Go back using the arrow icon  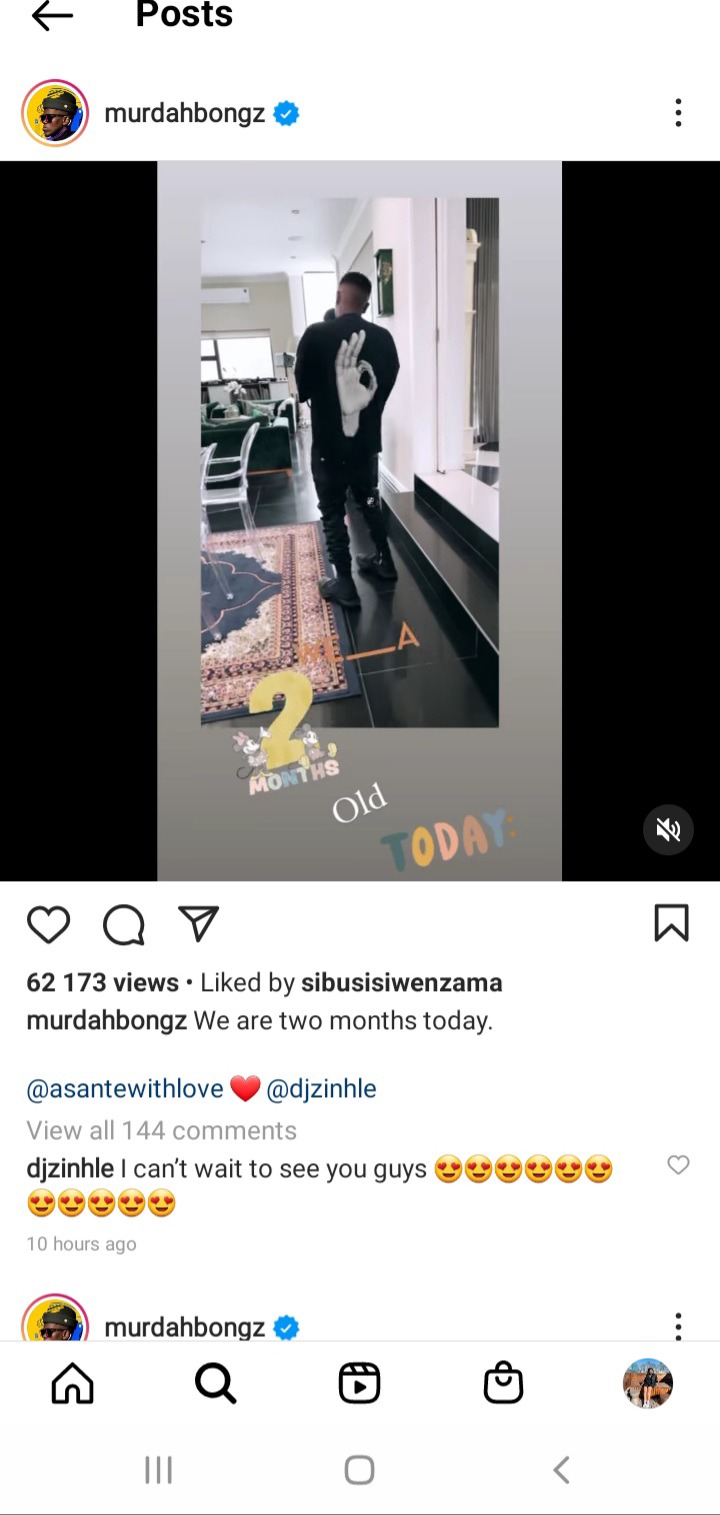52,15
